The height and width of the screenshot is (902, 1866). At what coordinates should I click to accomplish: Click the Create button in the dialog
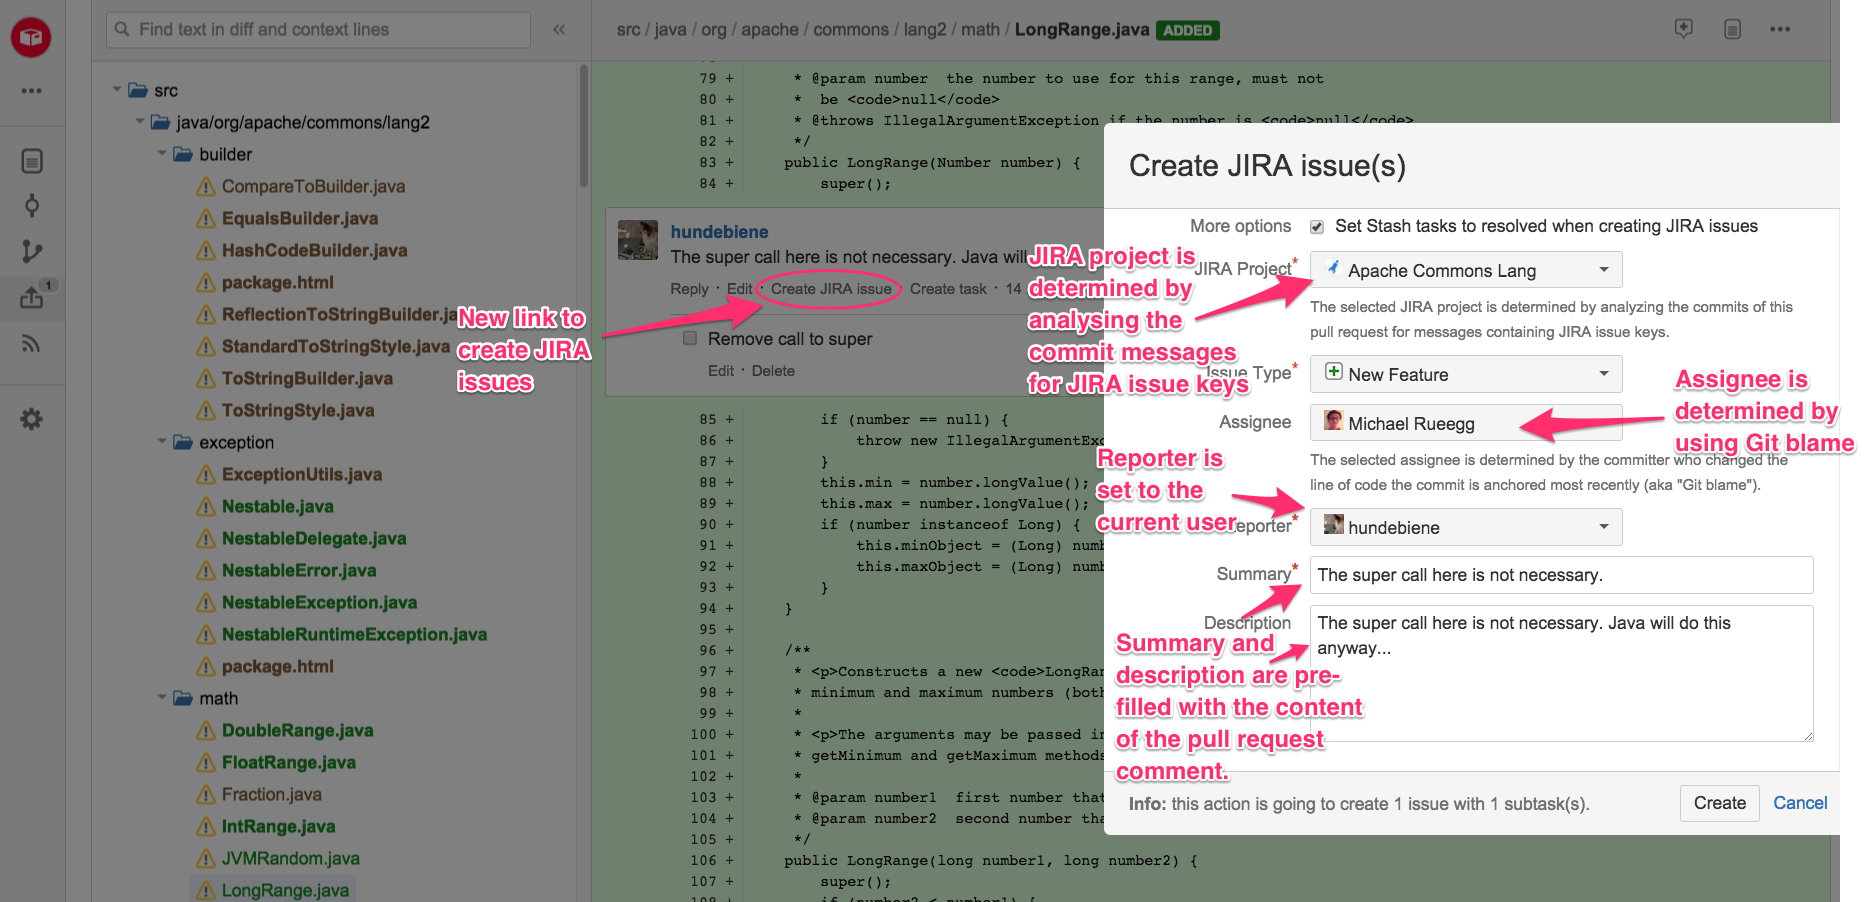(x=1720, y=803)
